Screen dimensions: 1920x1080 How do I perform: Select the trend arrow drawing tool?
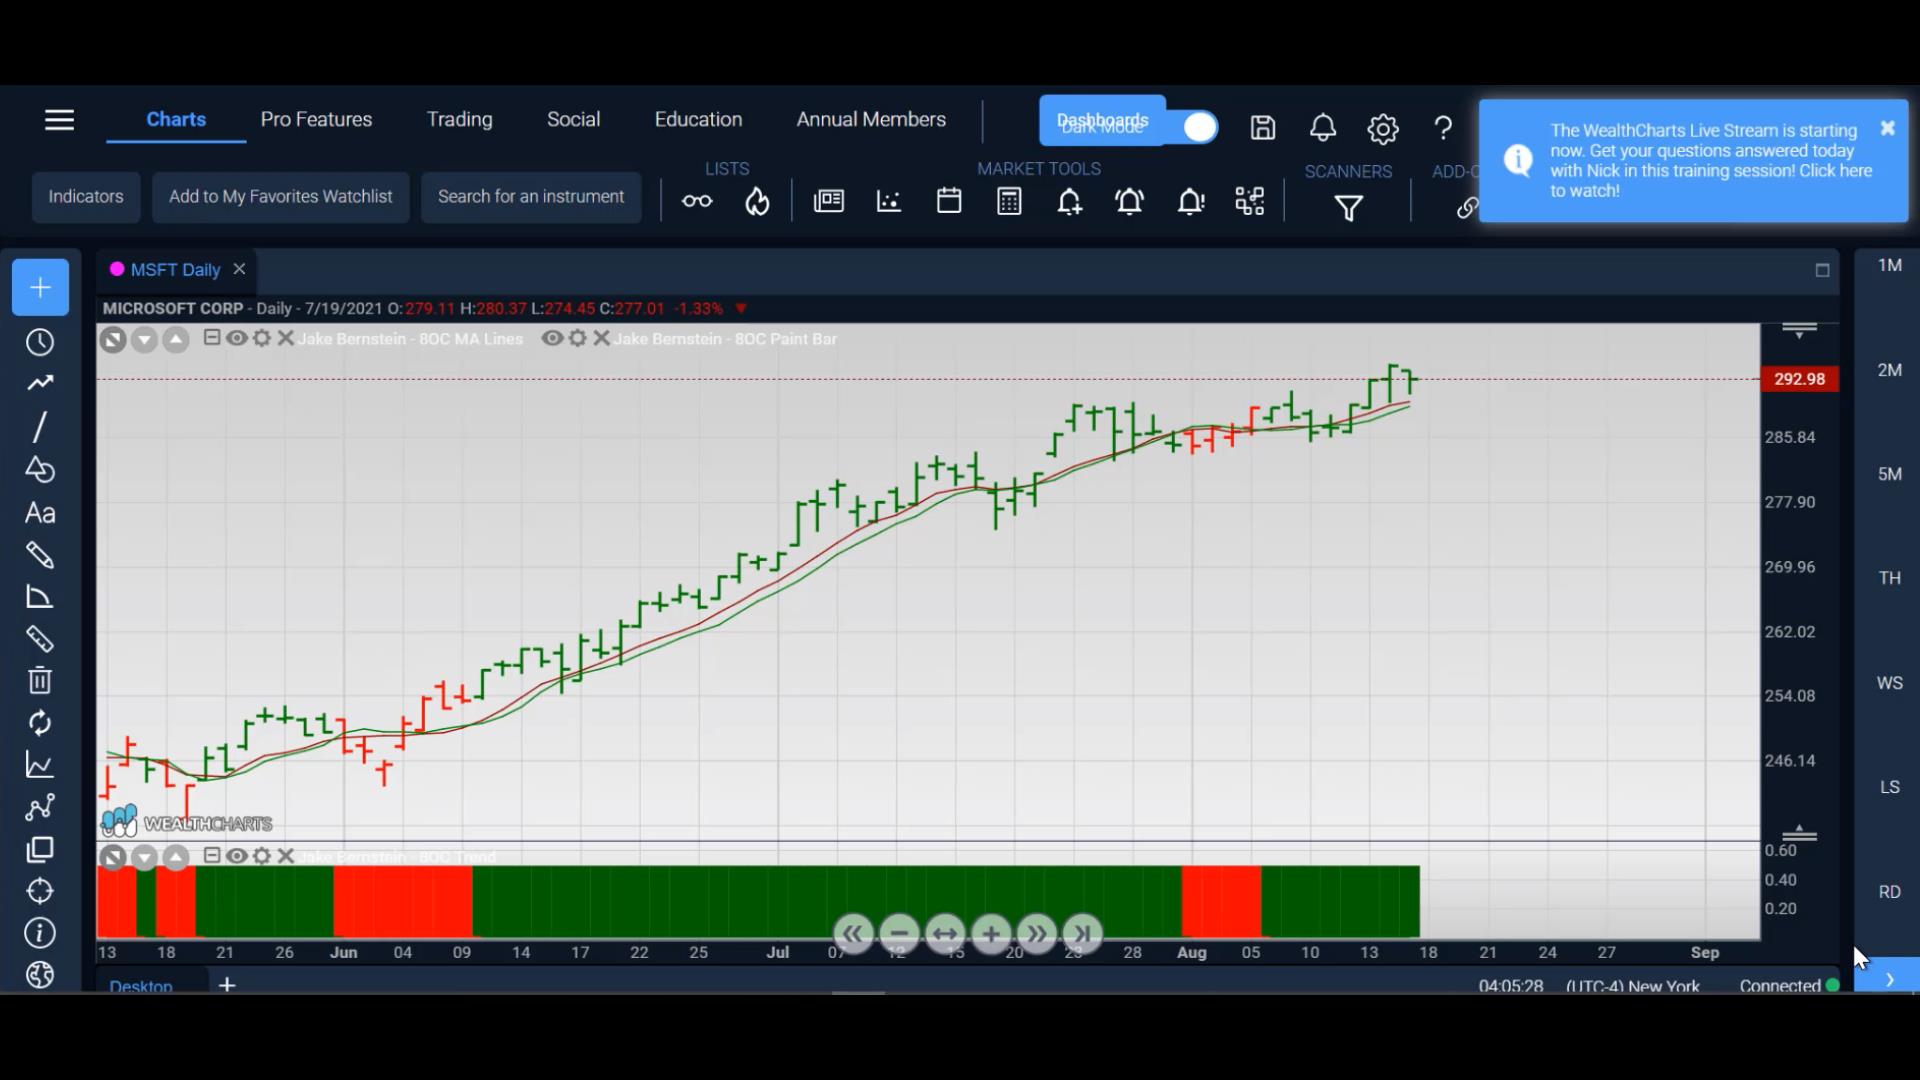pyautogui.click(x=40, y=383)
